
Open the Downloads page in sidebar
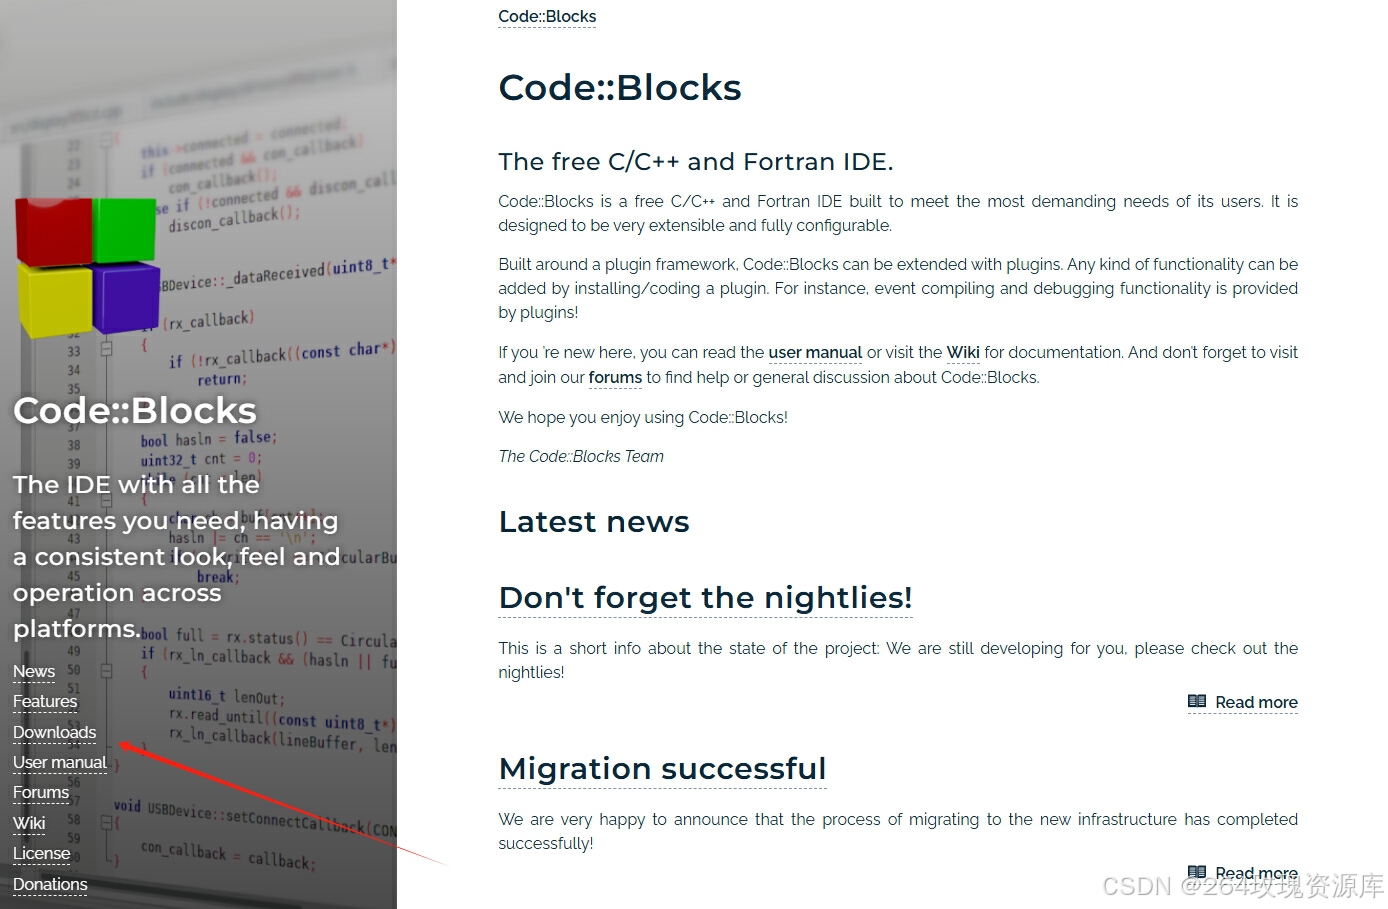click(x=55, y=733)
